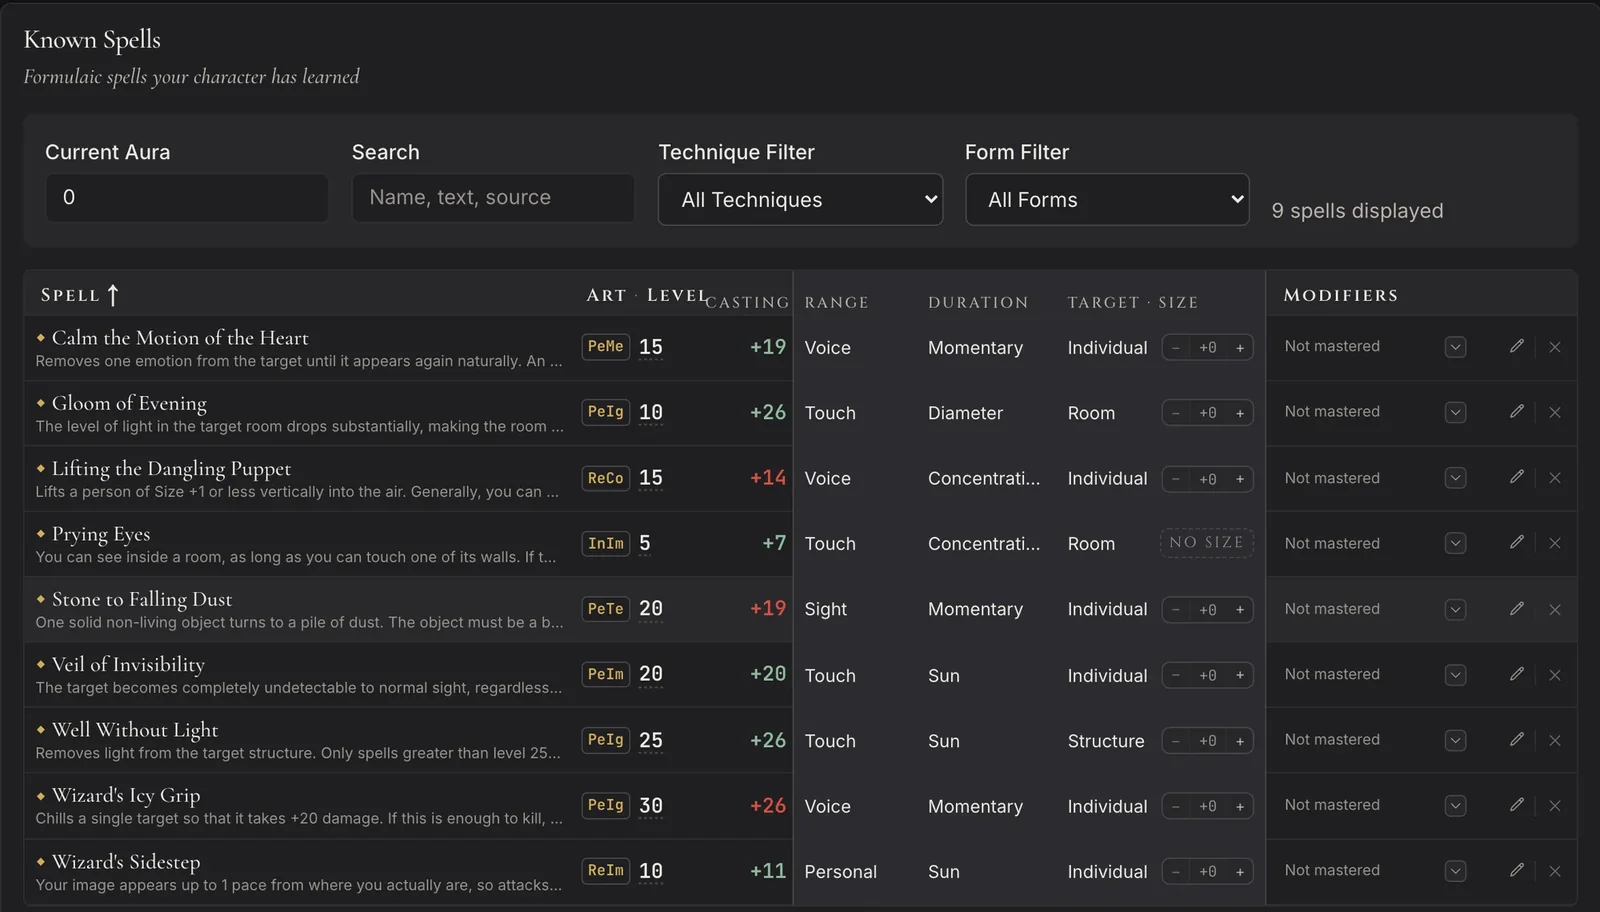Click the Casting column header

[x=747, y=302]
